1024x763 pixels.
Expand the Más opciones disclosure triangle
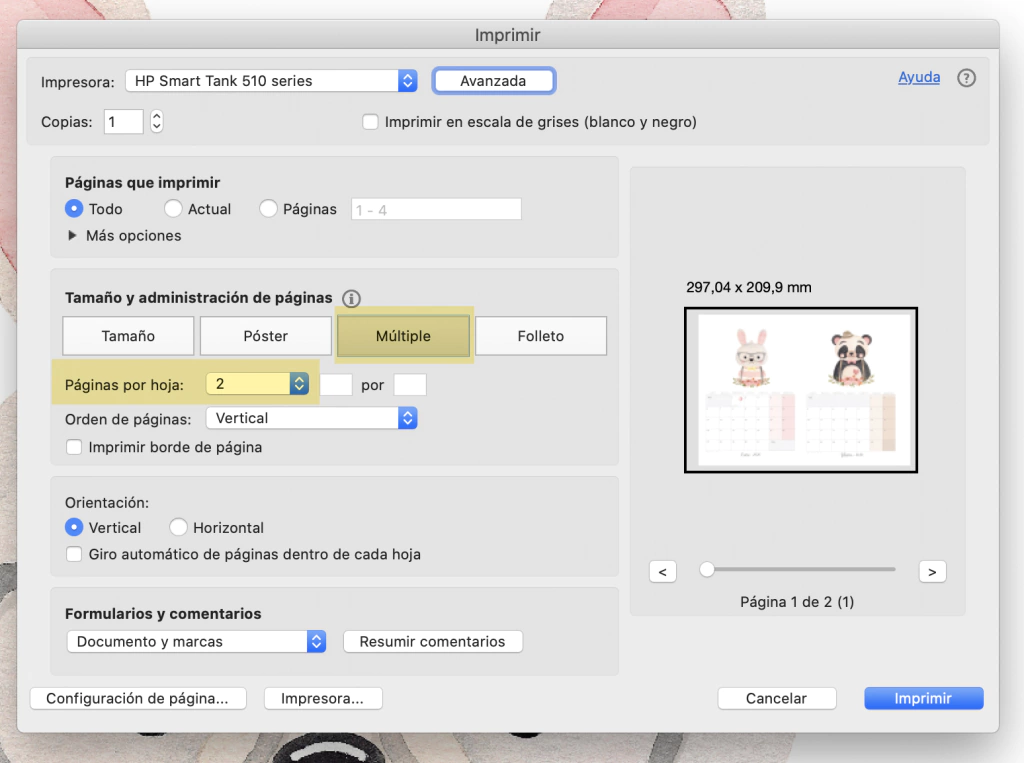(72, 235)
